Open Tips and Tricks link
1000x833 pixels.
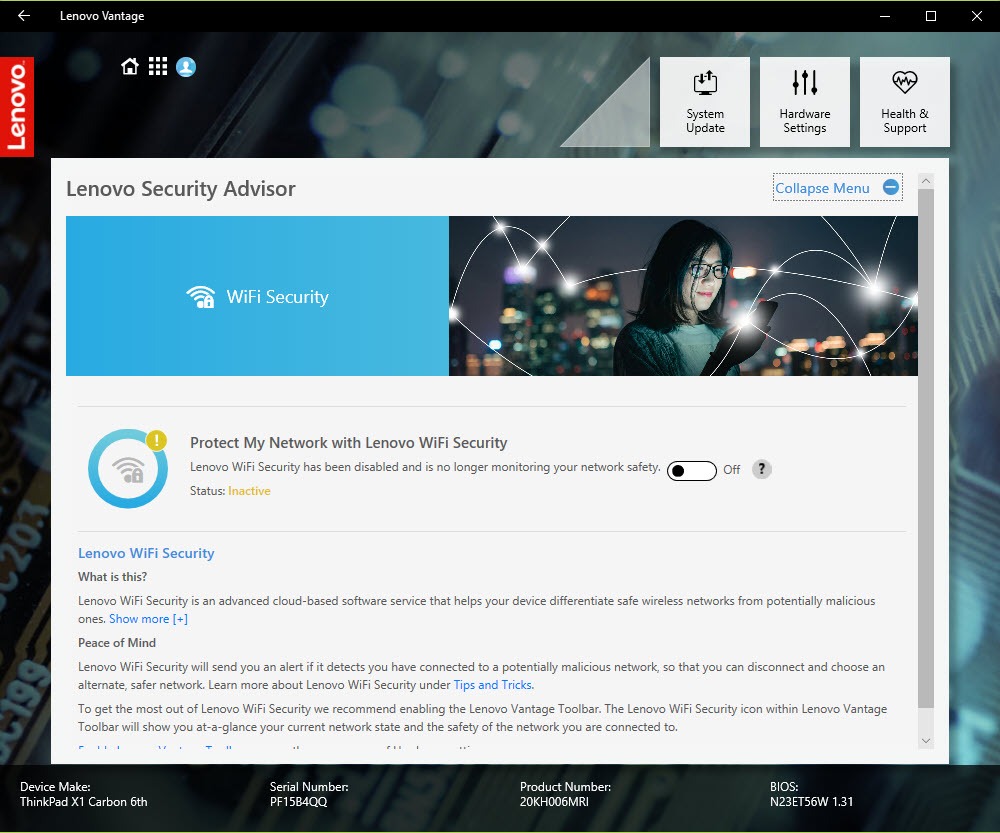tap(494, 685)
